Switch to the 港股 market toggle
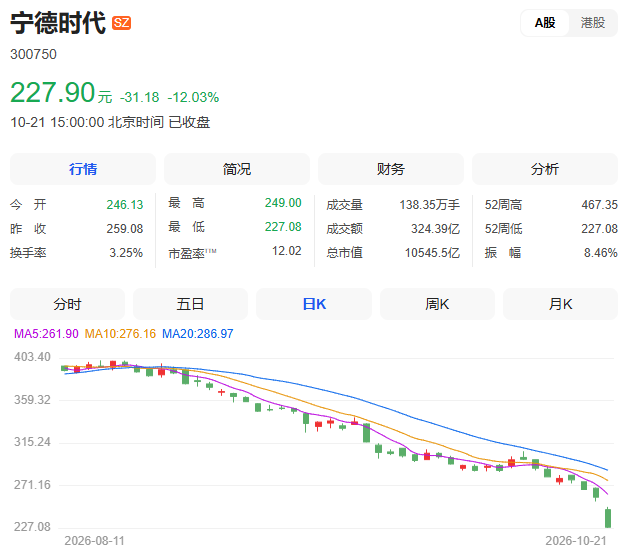This screenshot has height=551, width=626. (593, 23)
